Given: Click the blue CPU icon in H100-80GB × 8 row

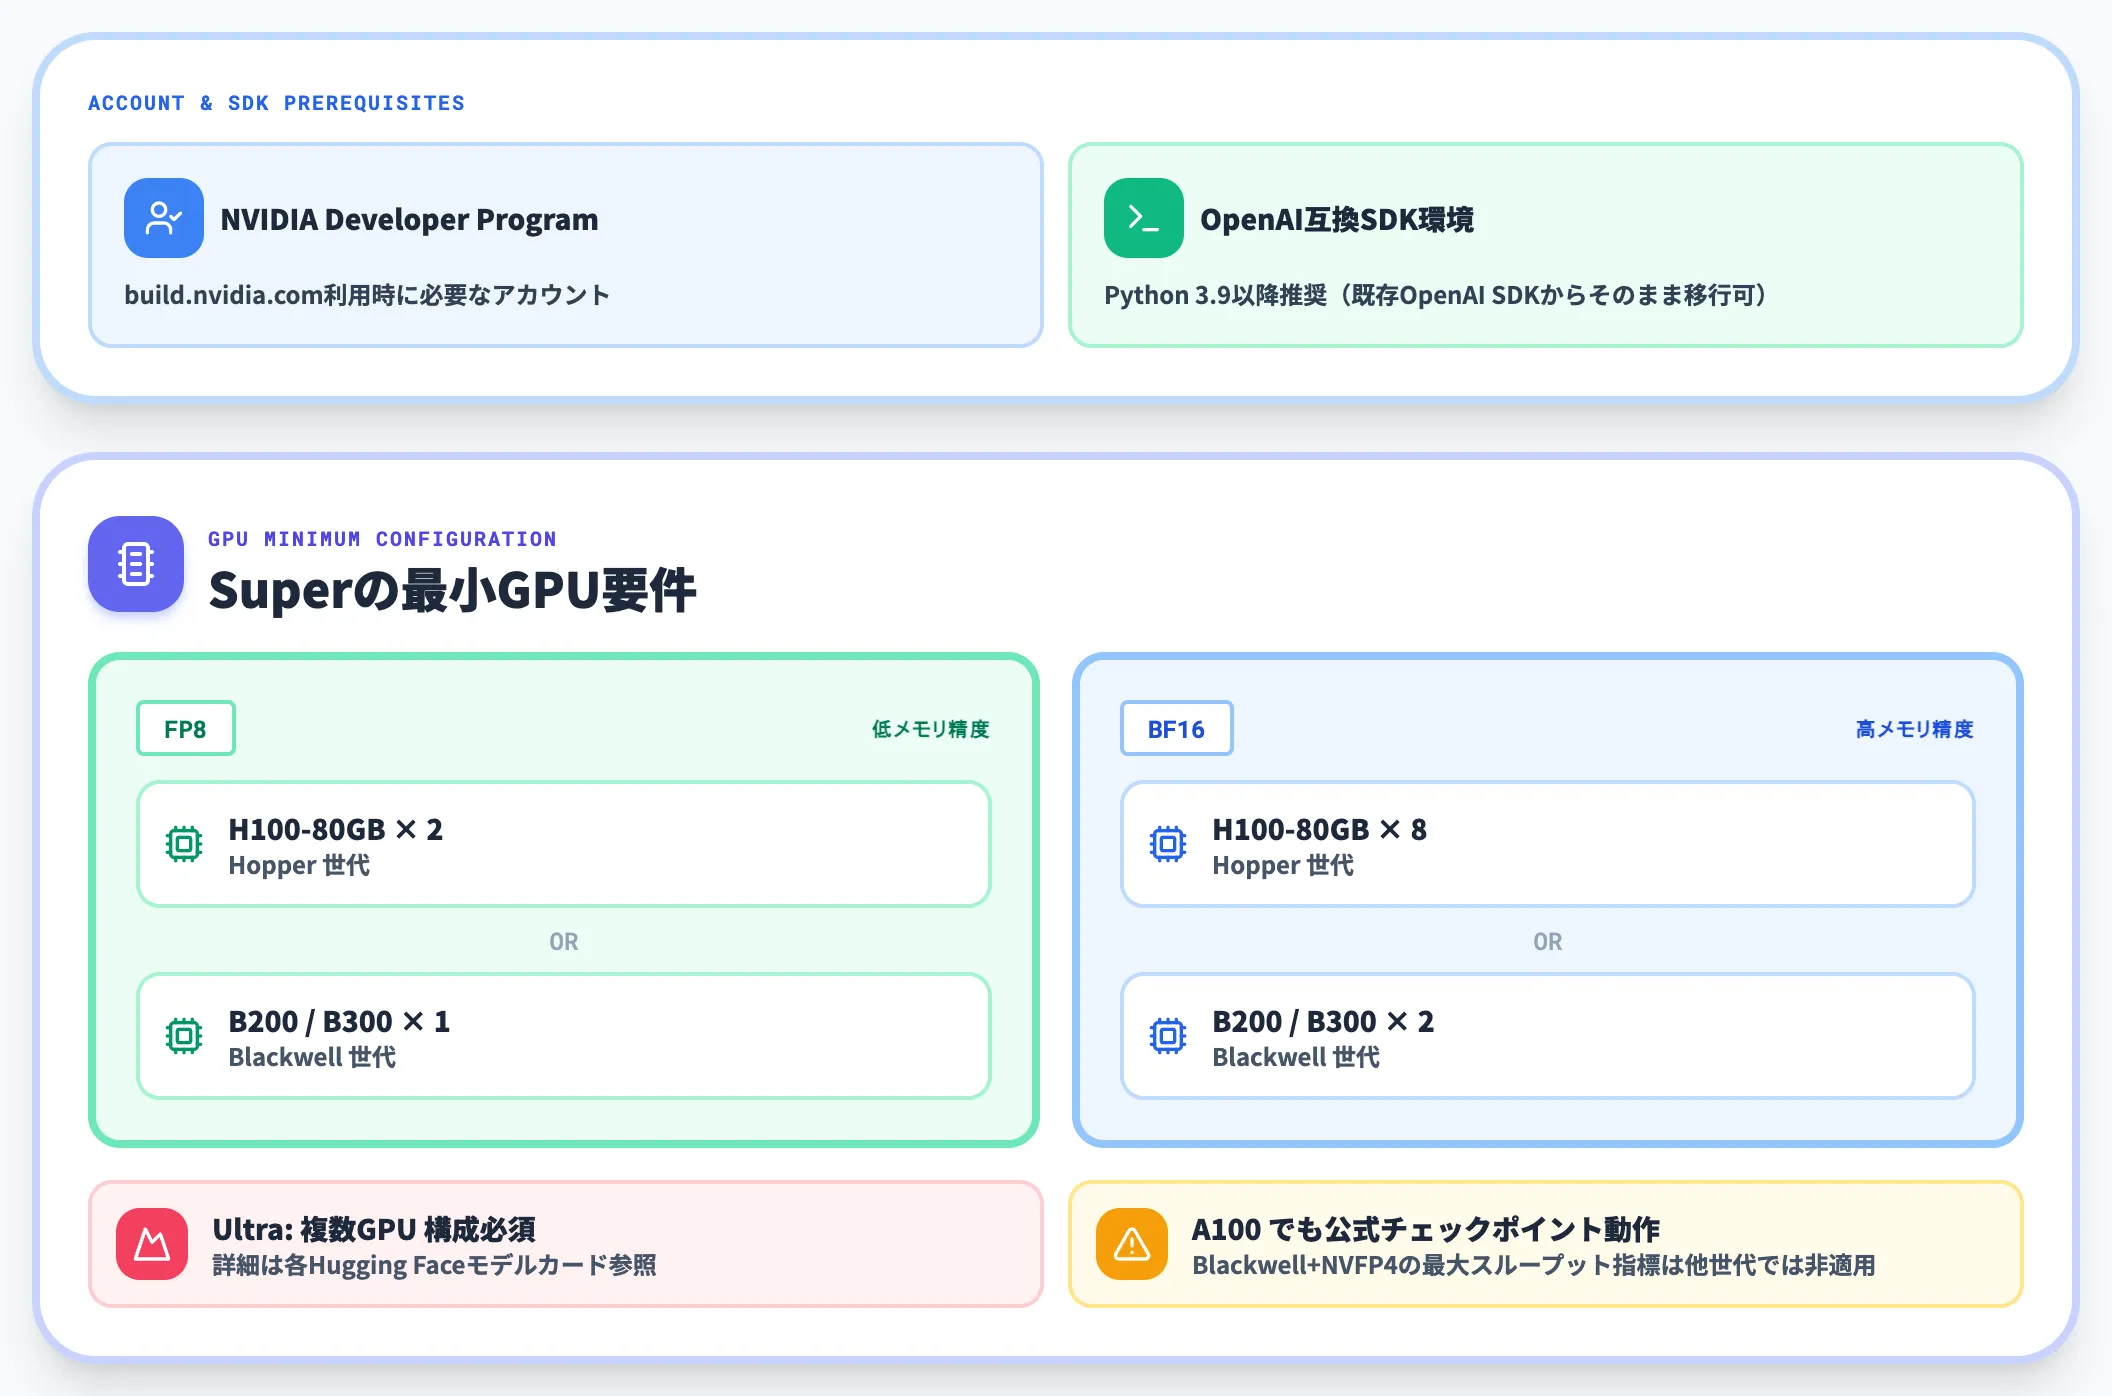Looking at the screenshot, I should pyautogui.click(x=1168, y=844).
